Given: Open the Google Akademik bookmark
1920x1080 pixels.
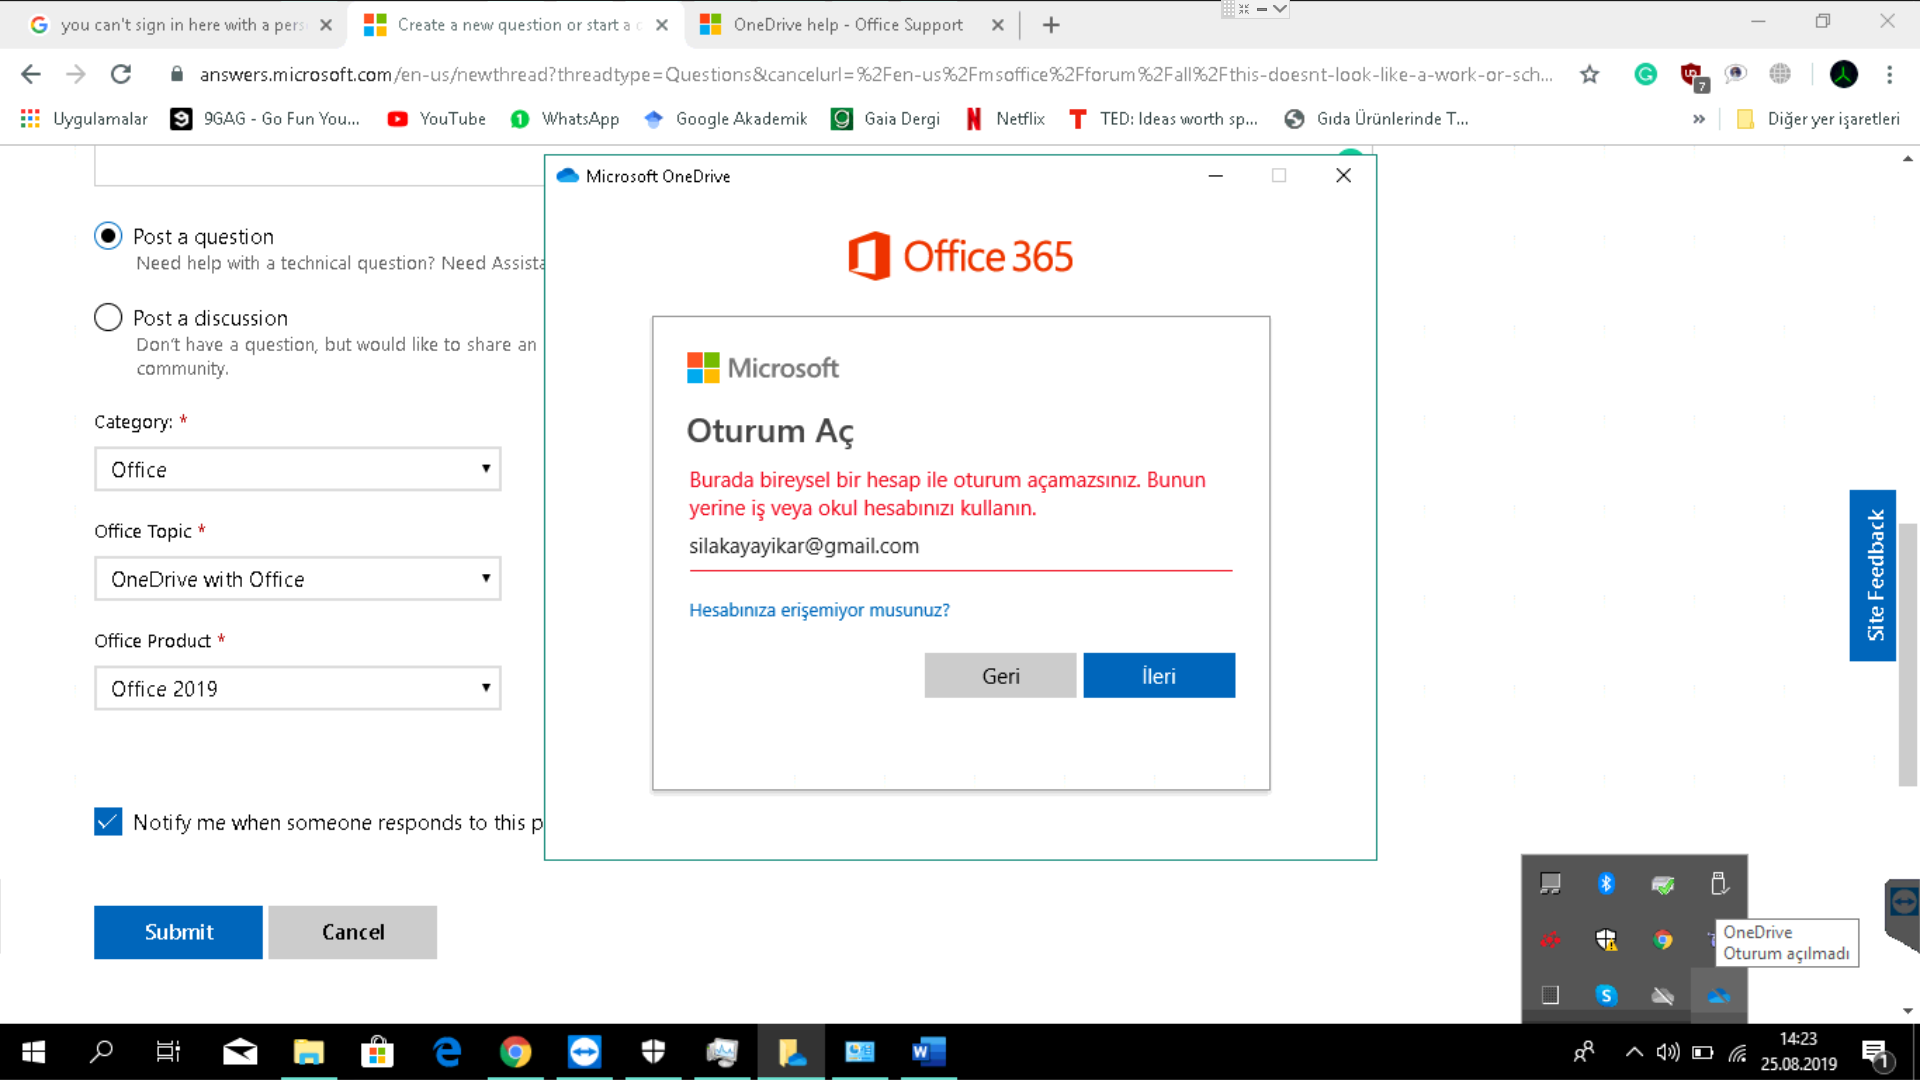Looking at the screenshot, I should [726, 119].
